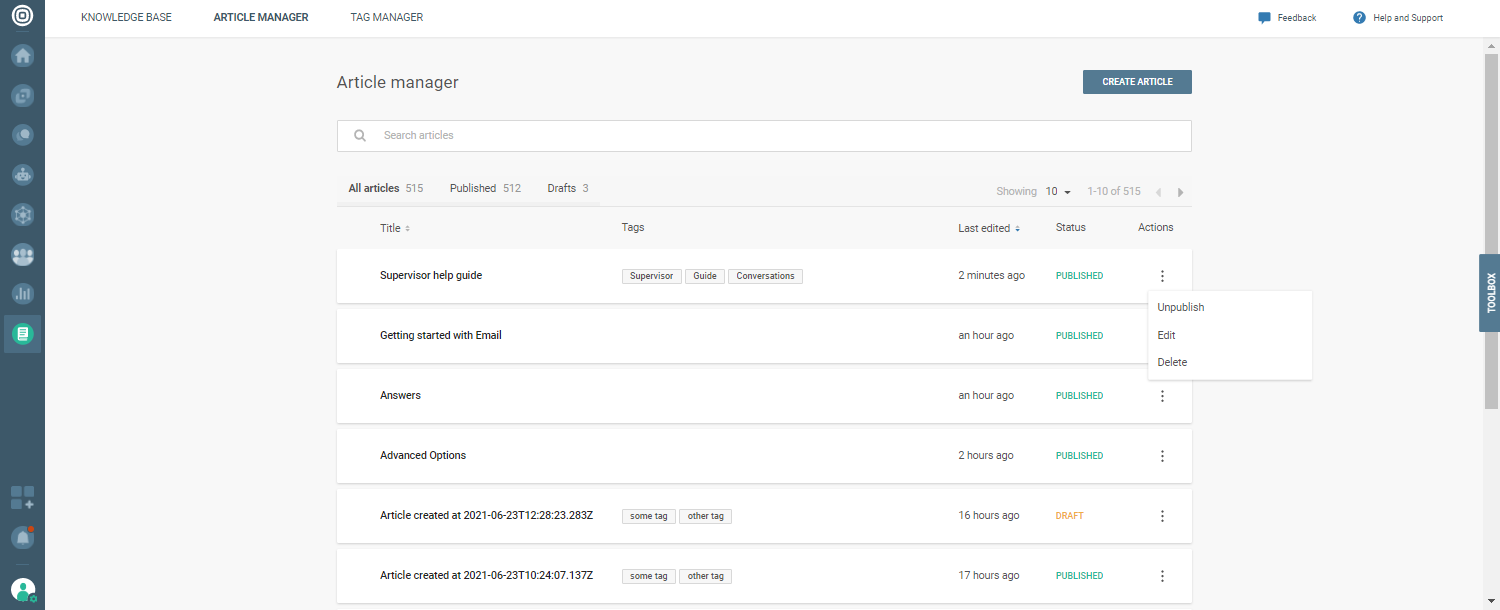Open the bar chart analytics icon
Image resolution: width=1500 pixels, height=610 pixels.
(x=22, y=294)
